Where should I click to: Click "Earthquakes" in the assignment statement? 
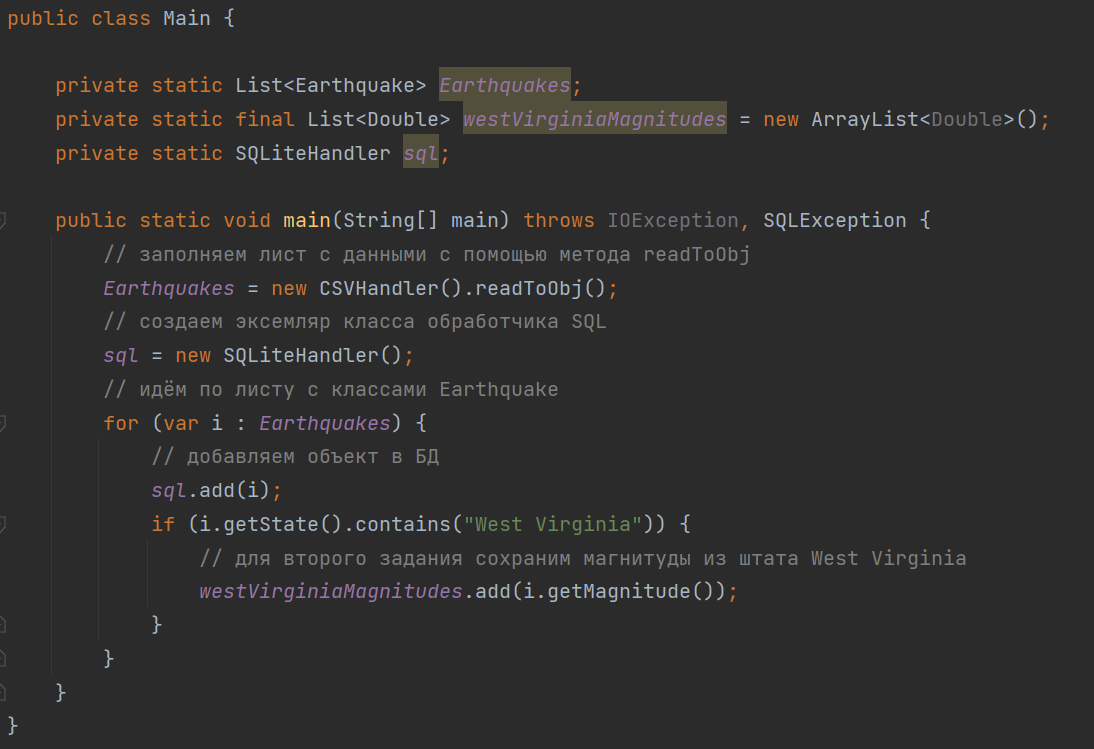click(x=169, y=288)
